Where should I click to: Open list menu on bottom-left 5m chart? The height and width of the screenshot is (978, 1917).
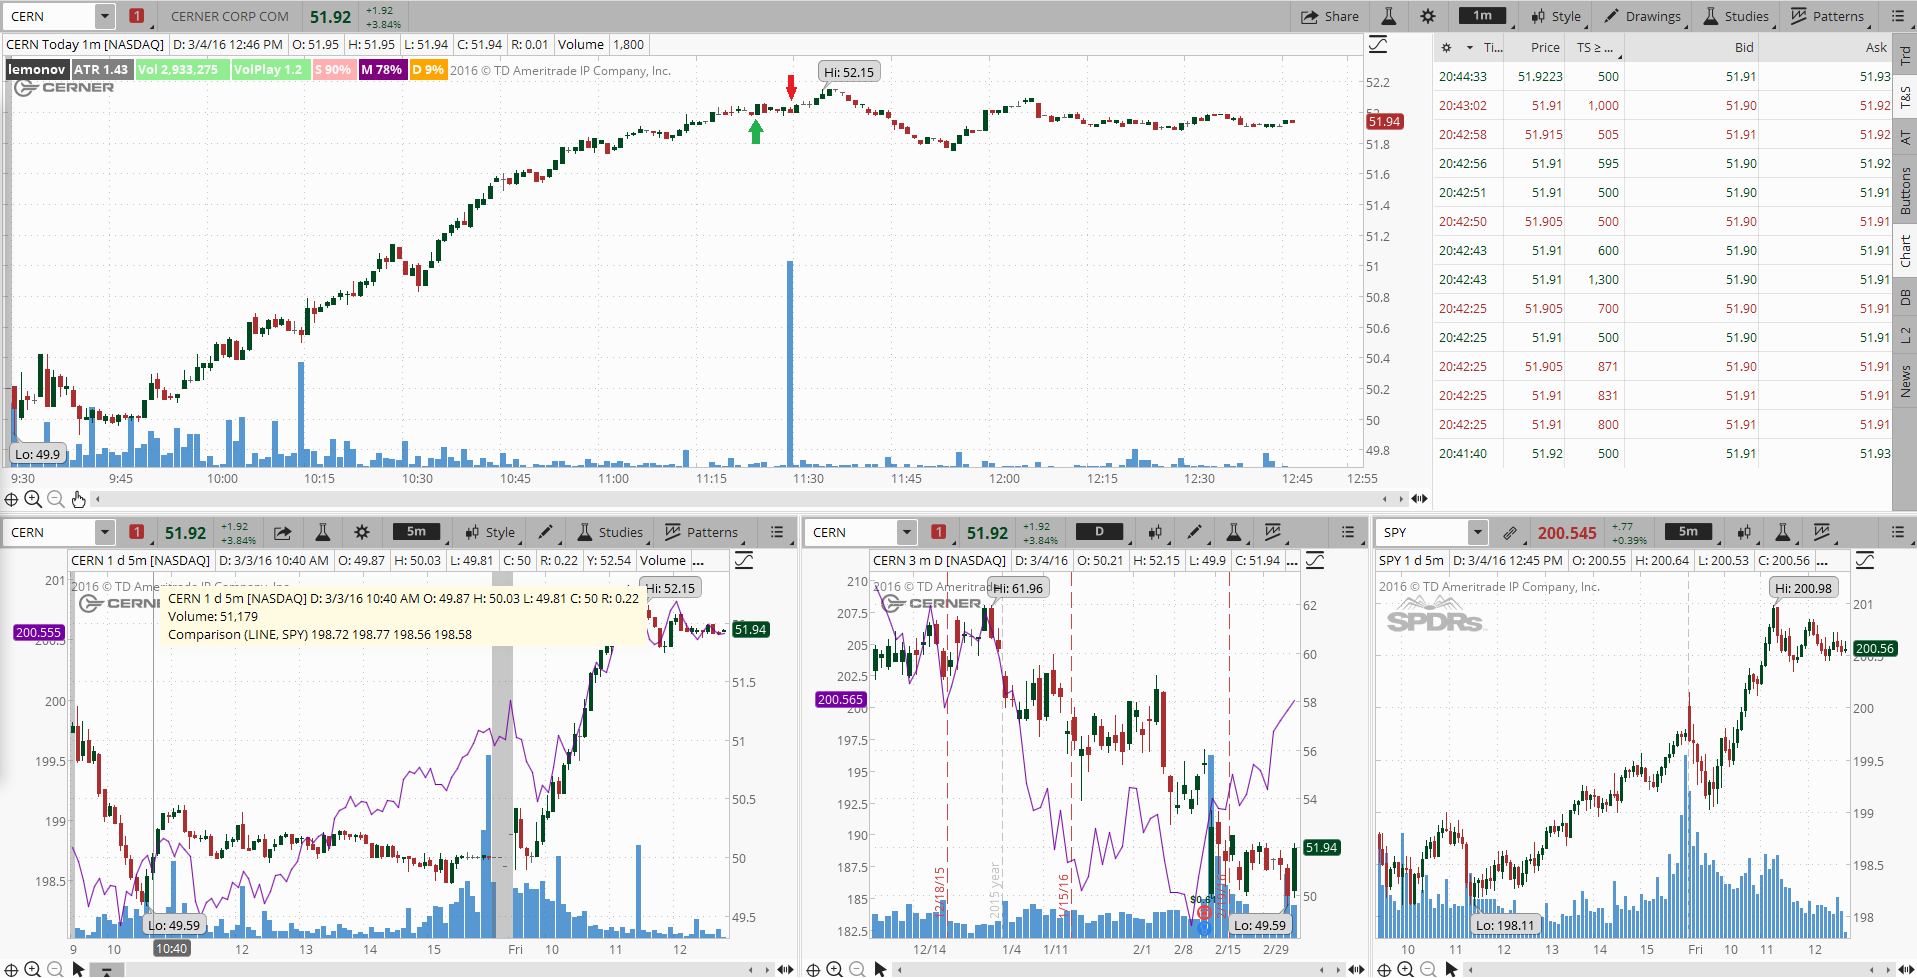pyautogui.click(x=777, y=533)
